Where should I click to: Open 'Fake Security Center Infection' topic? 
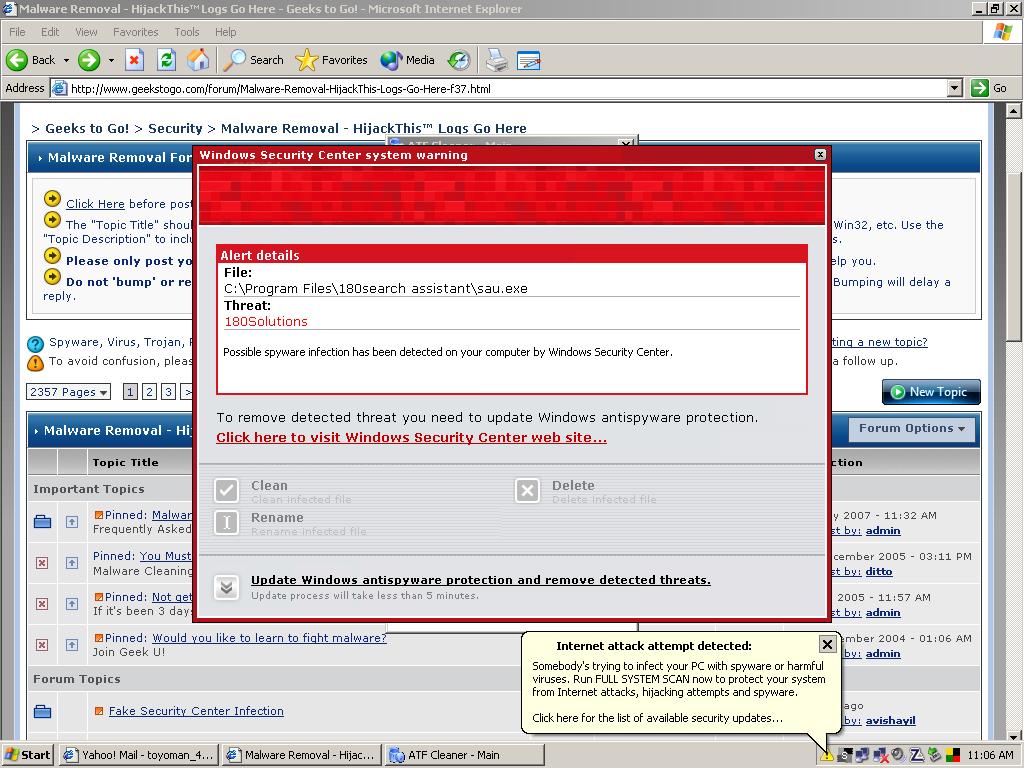[x=196, y=711]
